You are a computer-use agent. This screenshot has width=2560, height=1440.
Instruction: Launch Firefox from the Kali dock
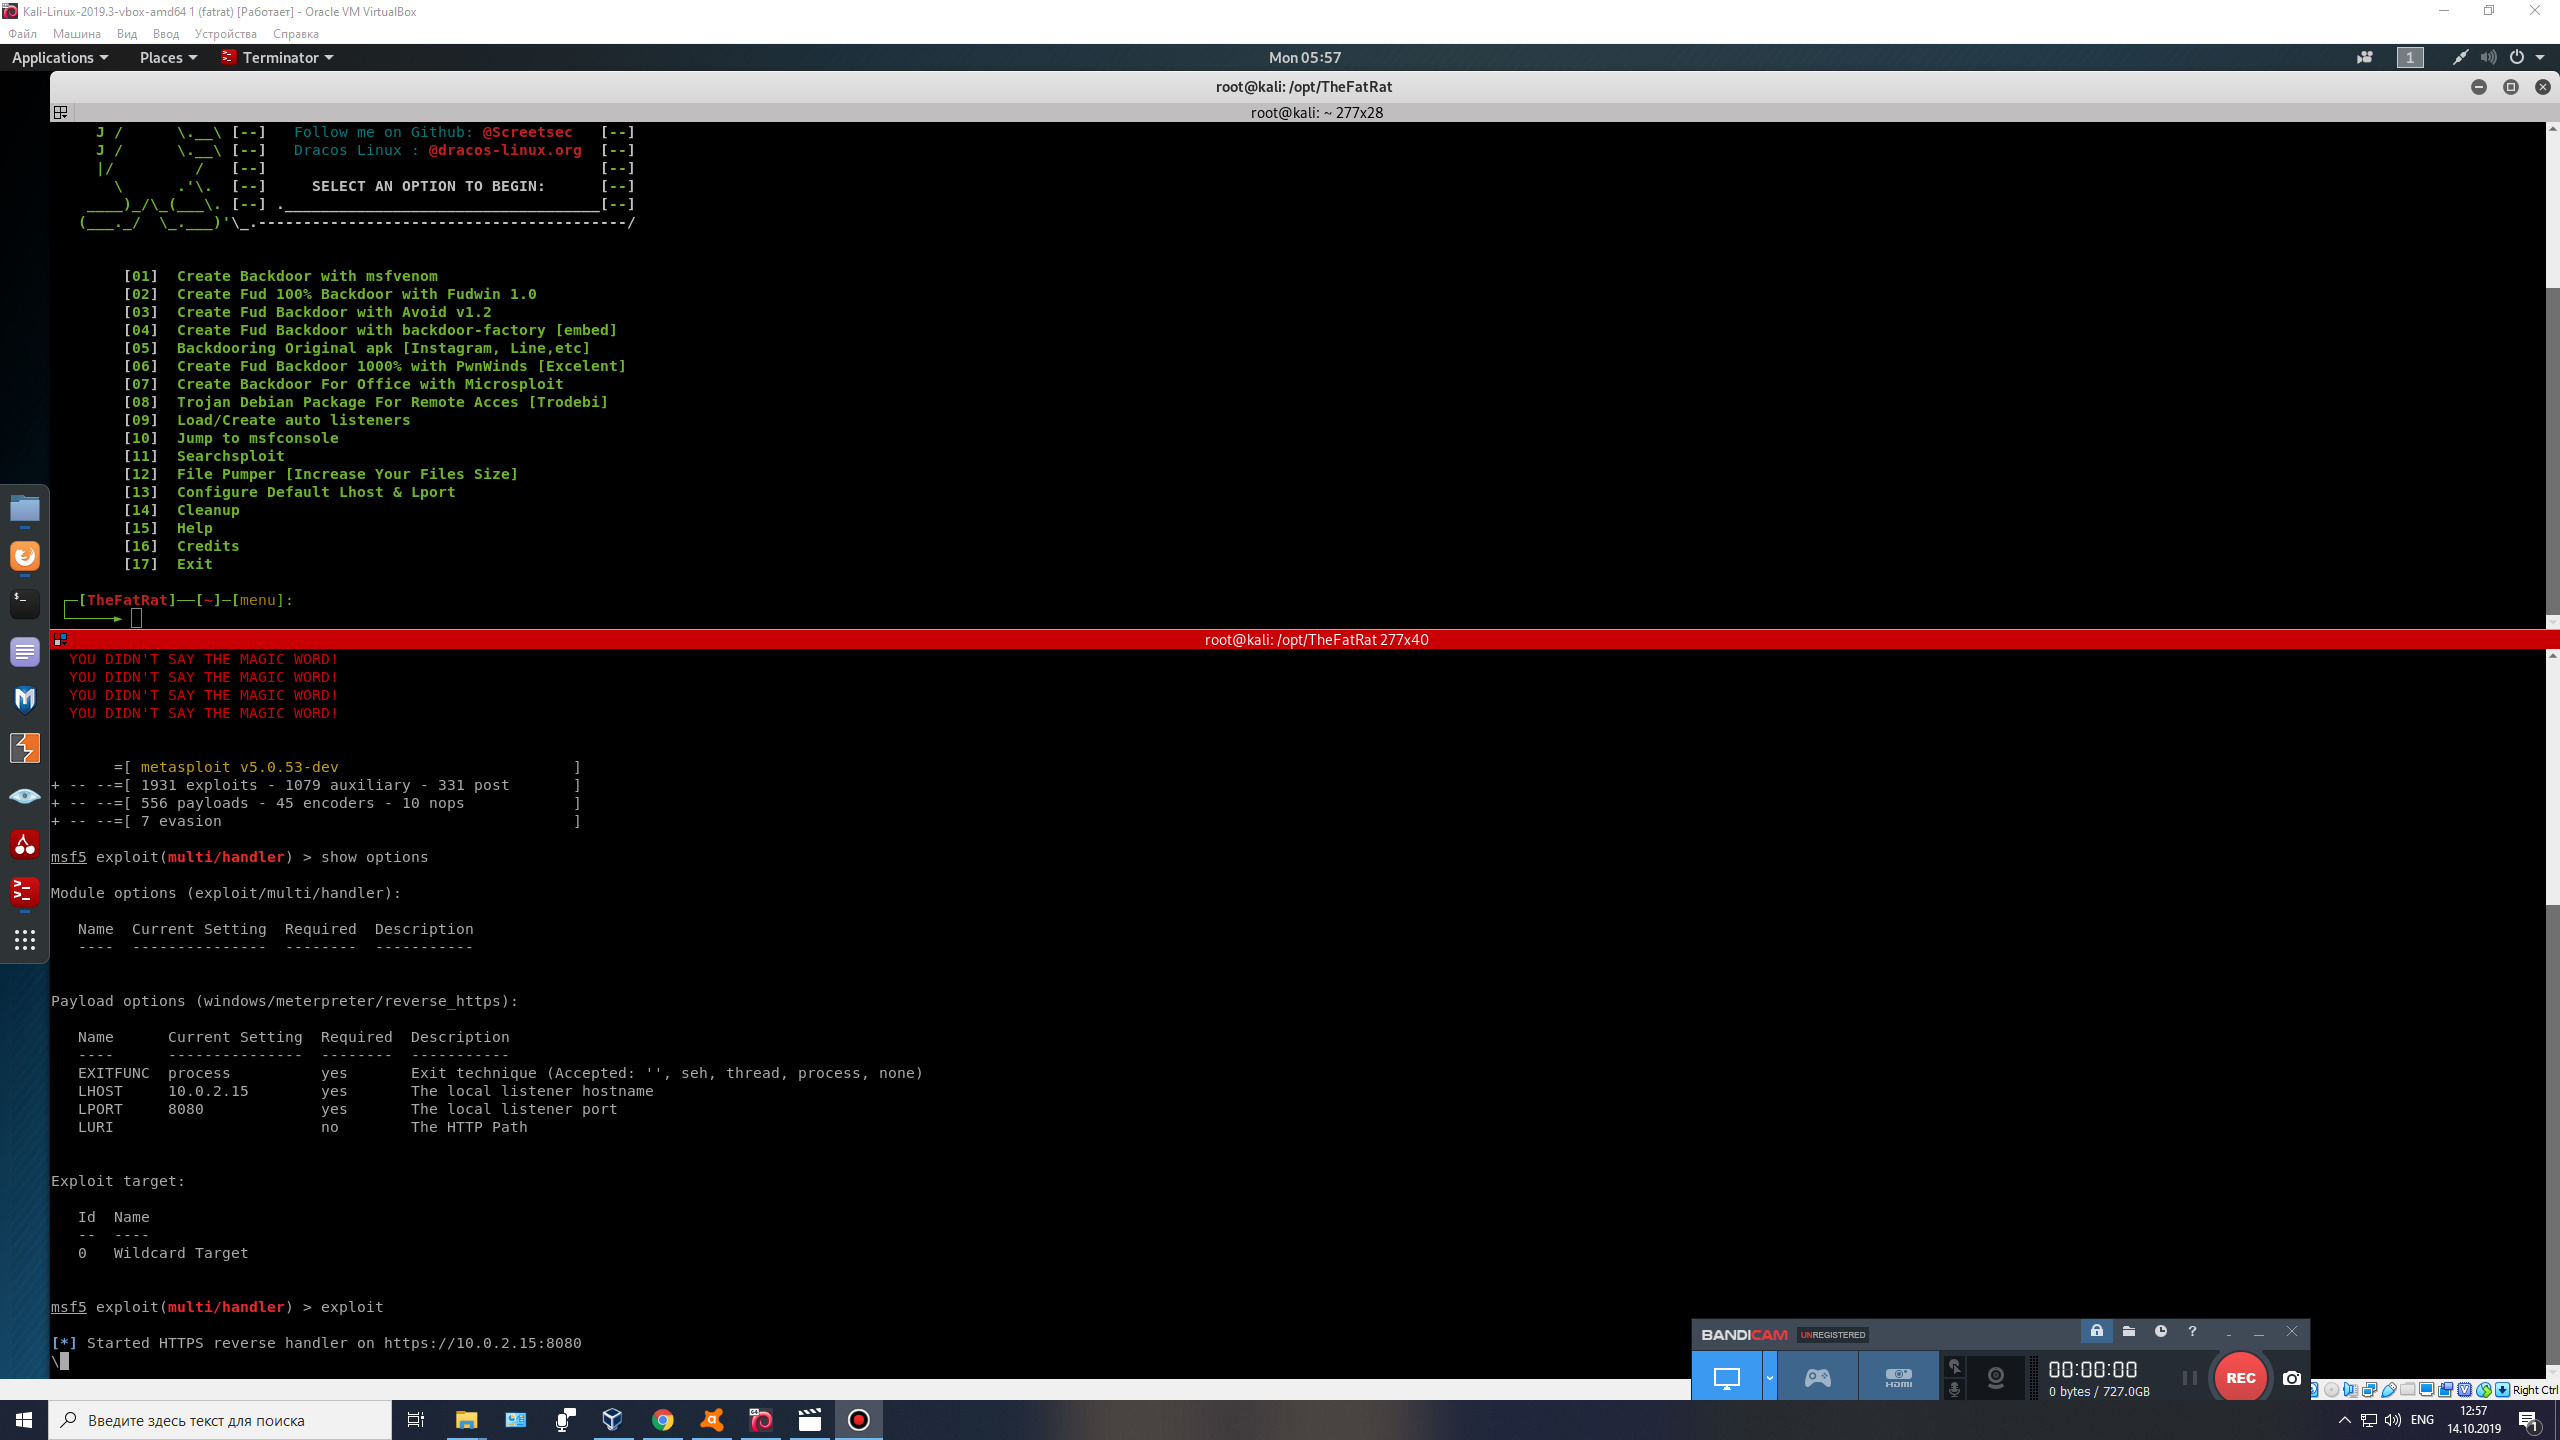(x=24, y=556)
